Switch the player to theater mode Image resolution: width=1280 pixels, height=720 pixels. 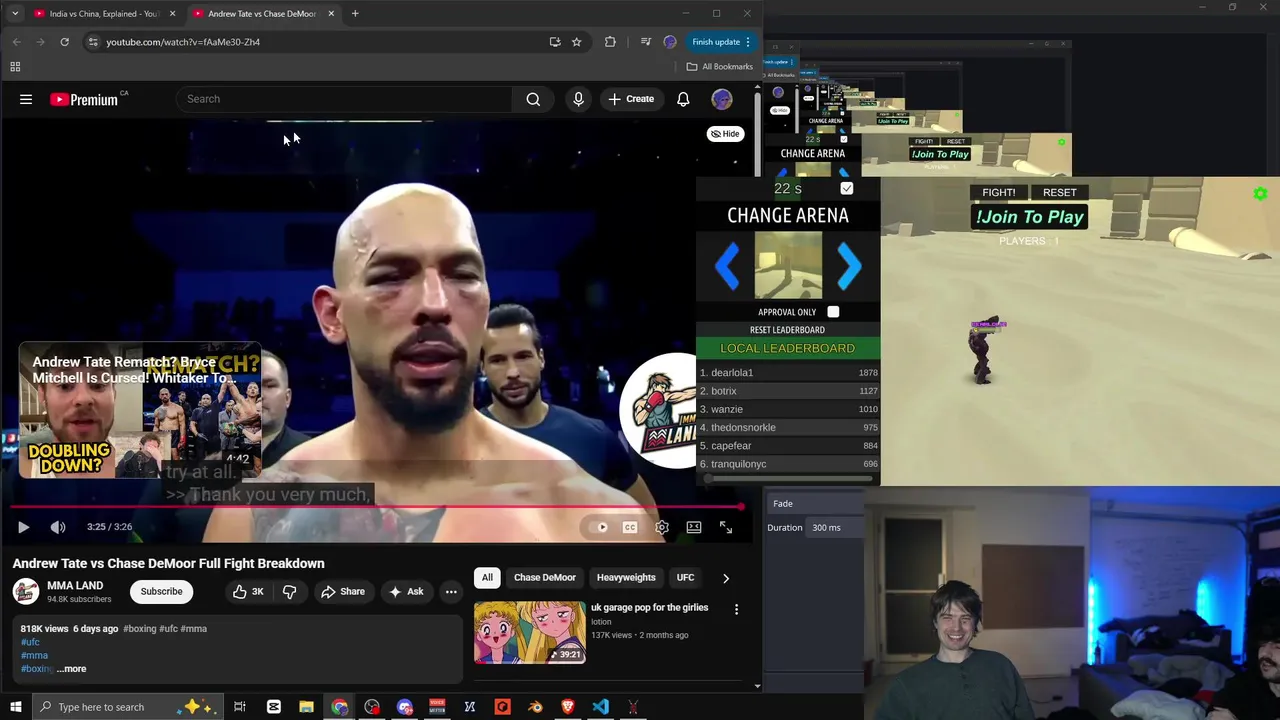coord(694,527)
